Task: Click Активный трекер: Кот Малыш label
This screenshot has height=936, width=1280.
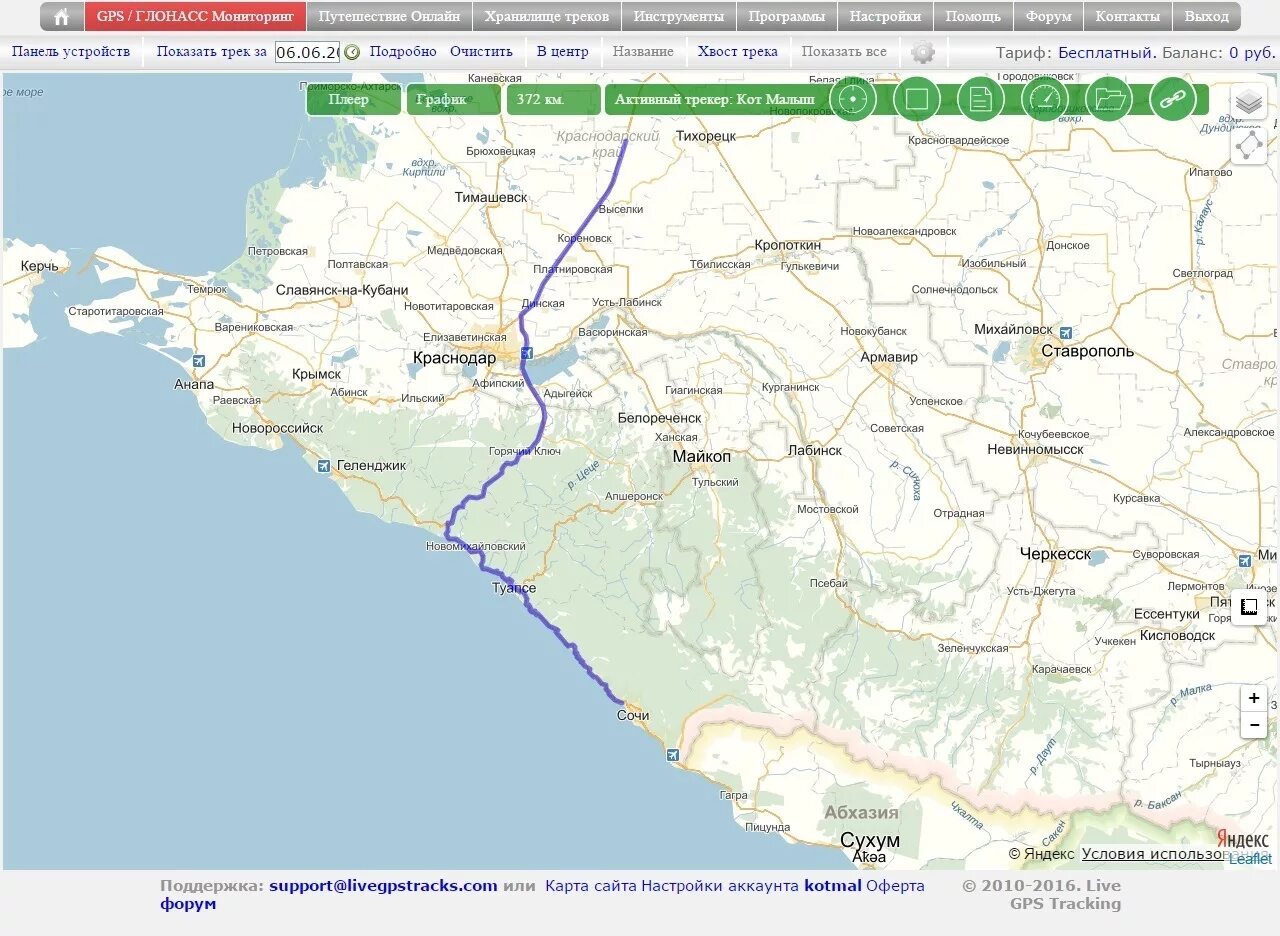Action: 715,99
